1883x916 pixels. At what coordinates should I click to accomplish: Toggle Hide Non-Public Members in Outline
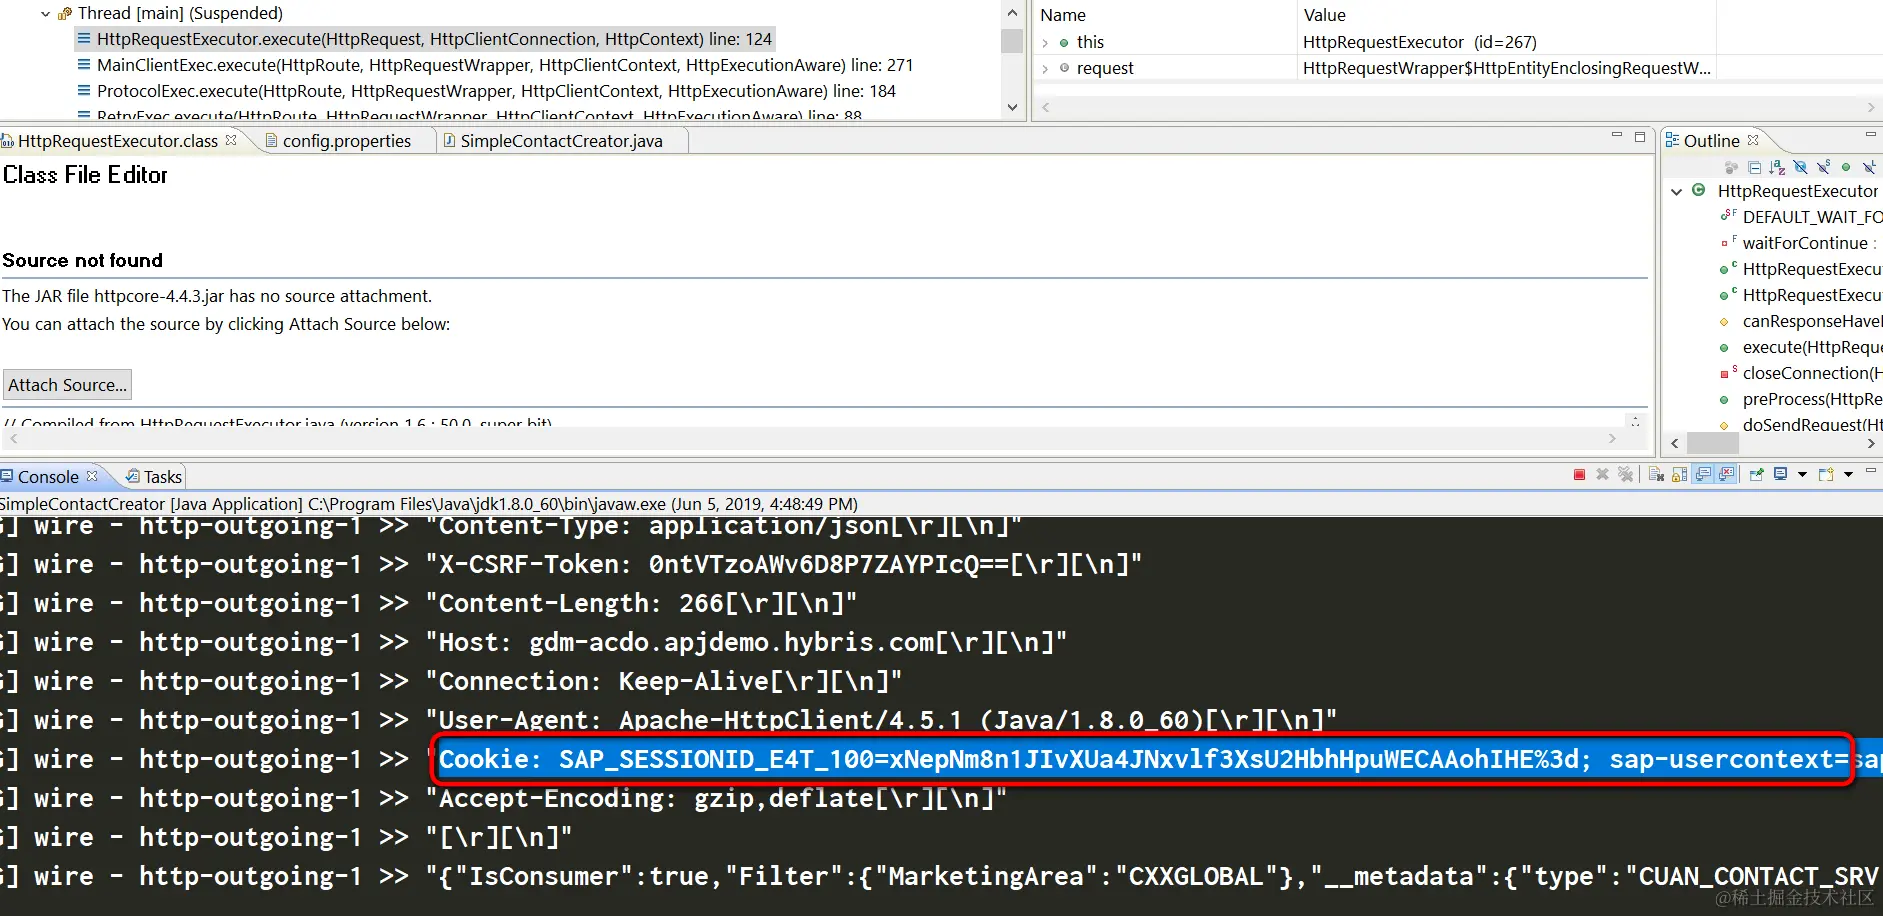coord(1846,167)
